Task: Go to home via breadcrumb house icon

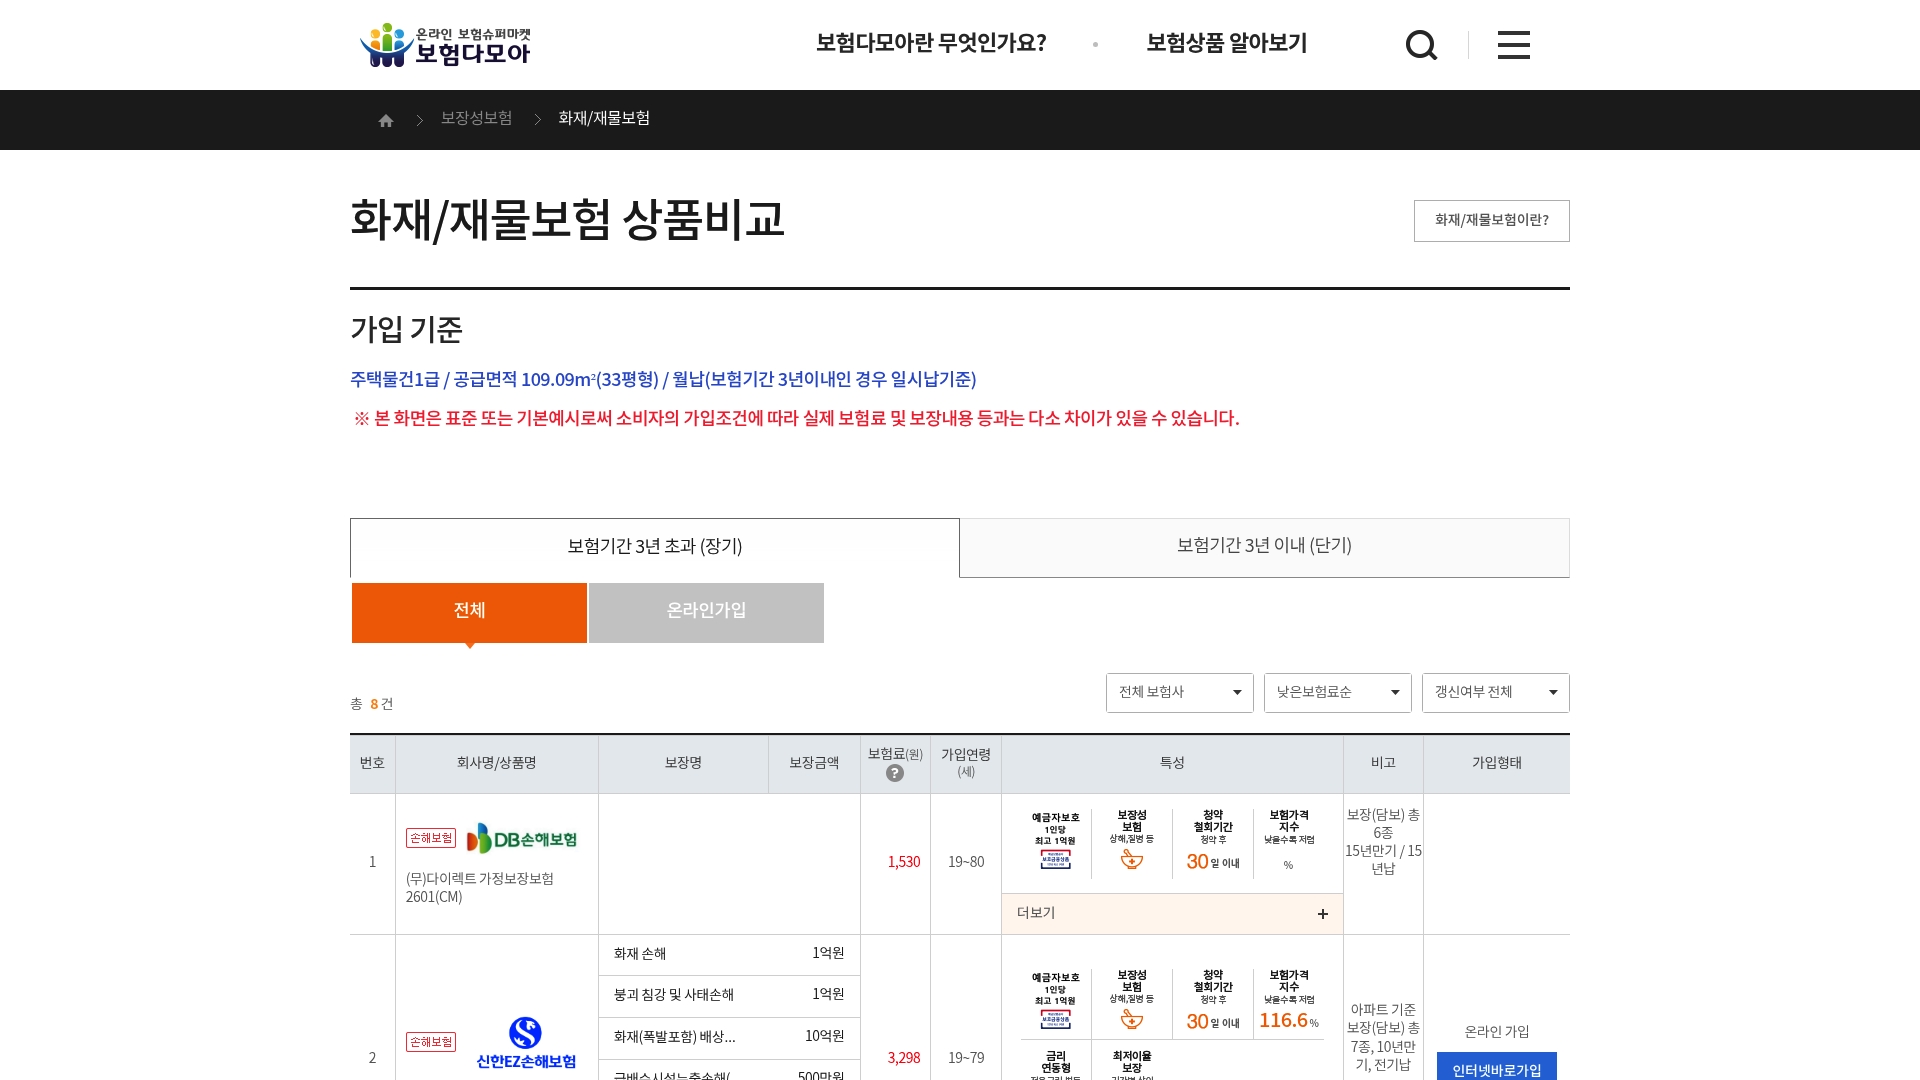Action: (x=386, y=121)
